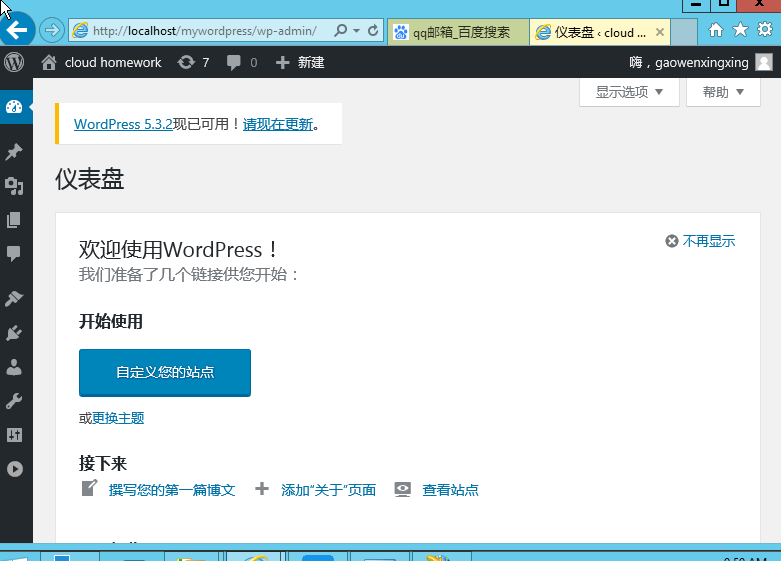Expand the 显示选项 screen options
Viewport: 781px width, 561px height.
(x=629, y=92)
